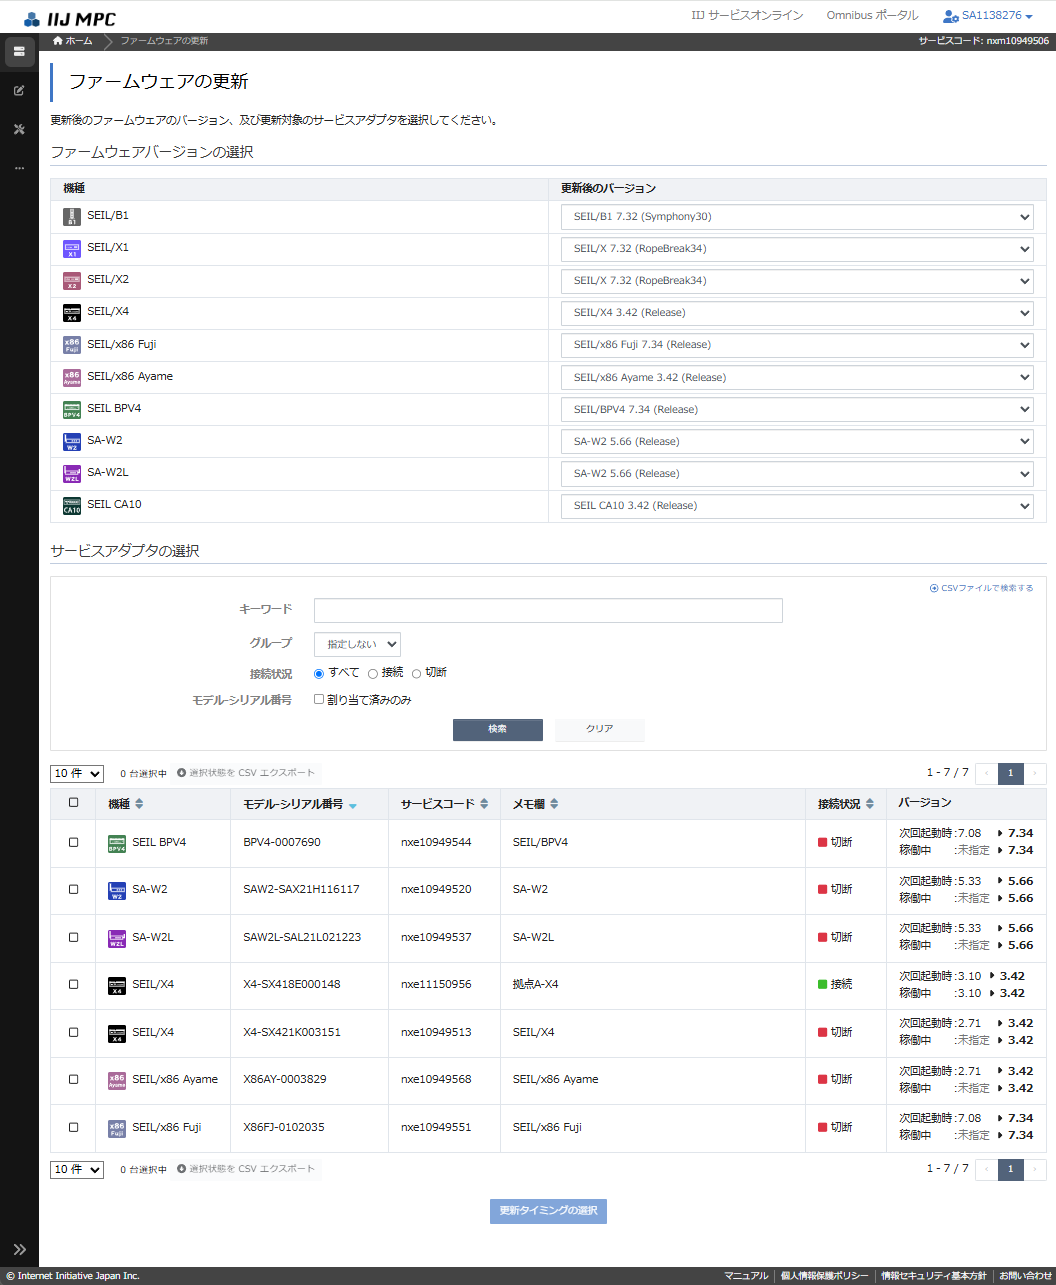Open SEIL/B1 7.32 version dropdown
This screenshot has width=1056, height=1285.
tap(797, 217)
